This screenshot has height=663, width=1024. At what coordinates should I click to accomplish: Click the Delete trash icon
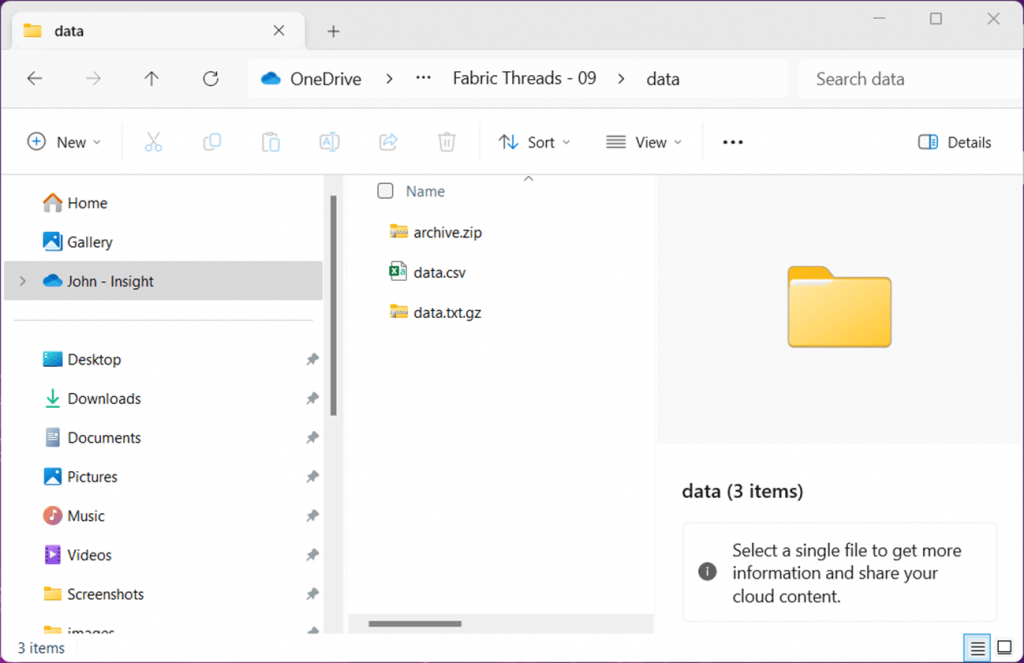tap(447, 142)
